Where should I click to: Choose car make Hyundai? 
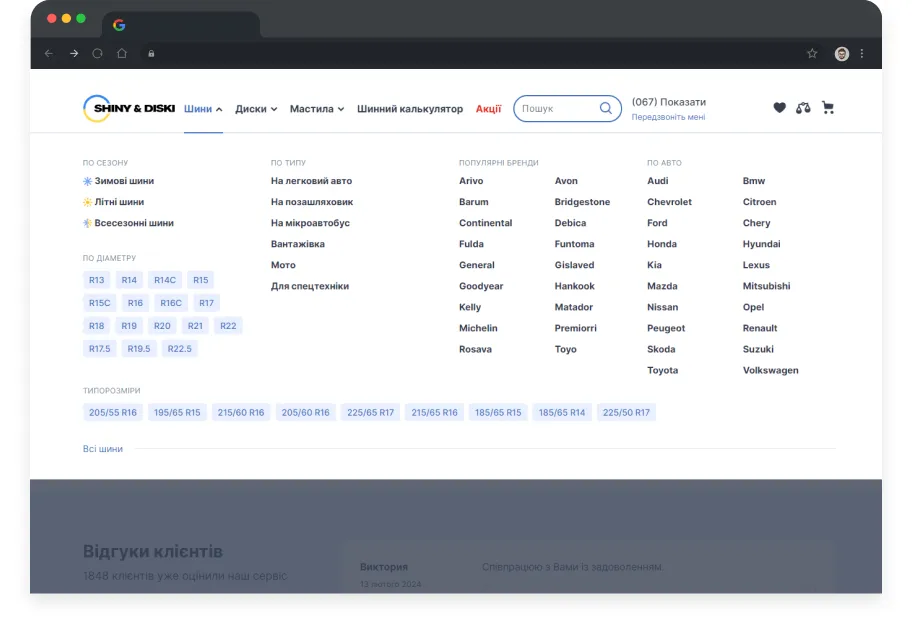pos(761,244)
